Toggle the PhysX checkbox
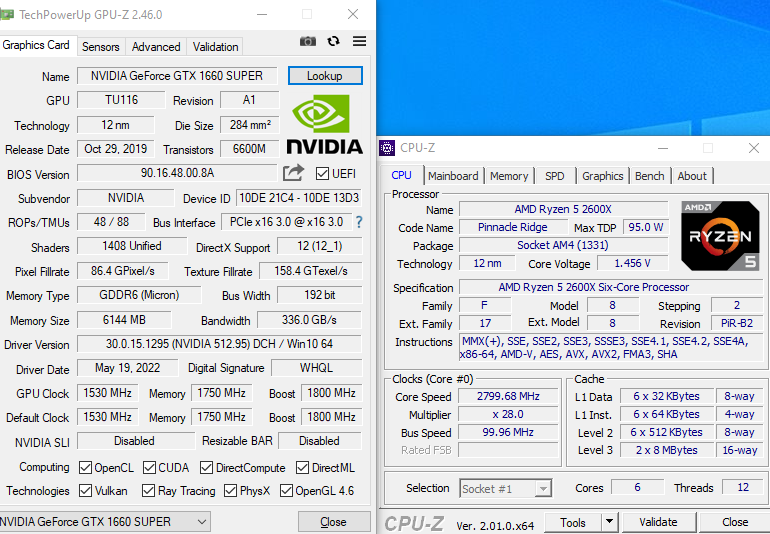The width and height of the screenshot is (770, 534). 230,490
